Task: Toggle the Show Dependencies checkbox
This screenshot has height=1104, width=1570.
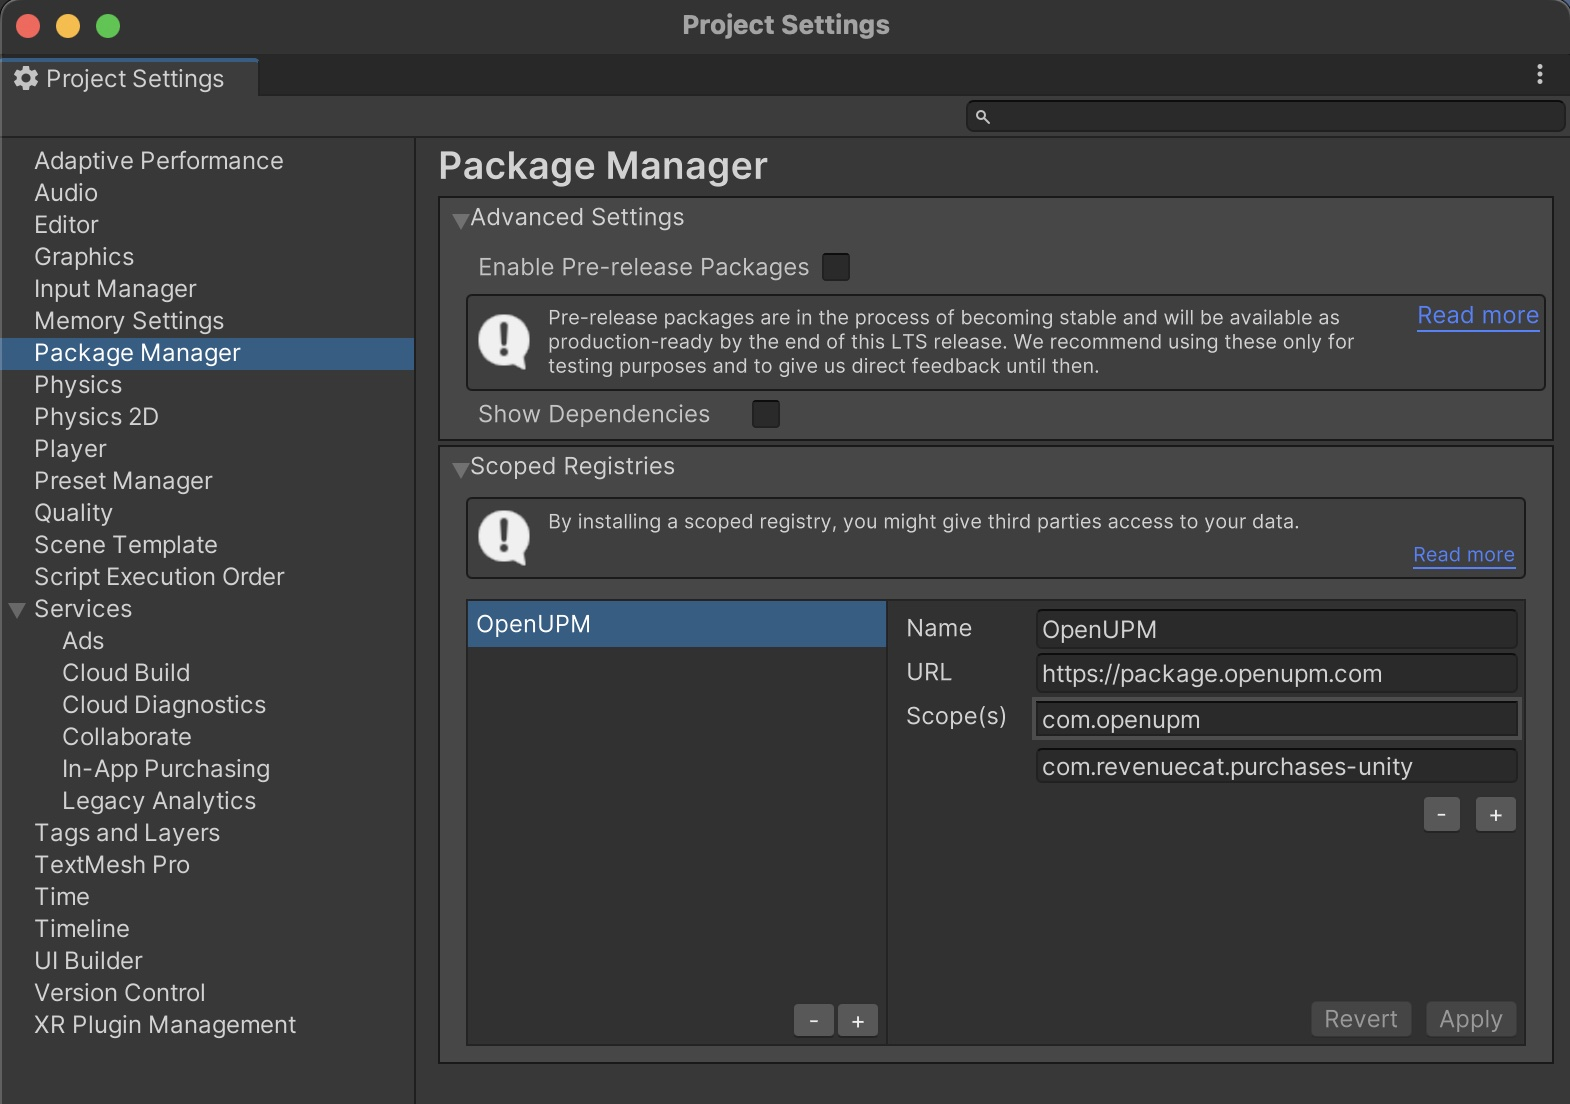Action: [766, 414]
